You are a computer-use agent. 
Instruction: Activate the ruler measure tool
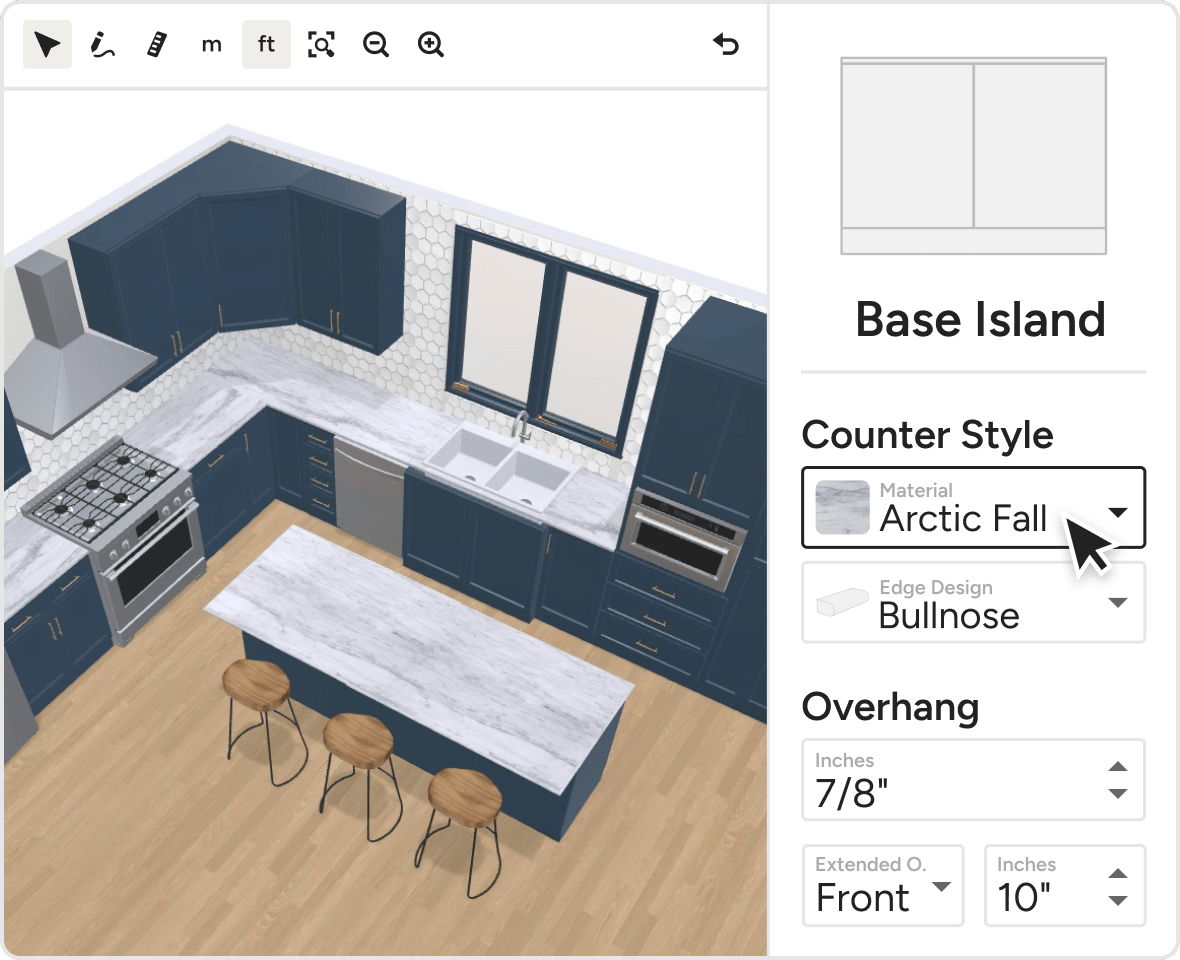[156, 45]
